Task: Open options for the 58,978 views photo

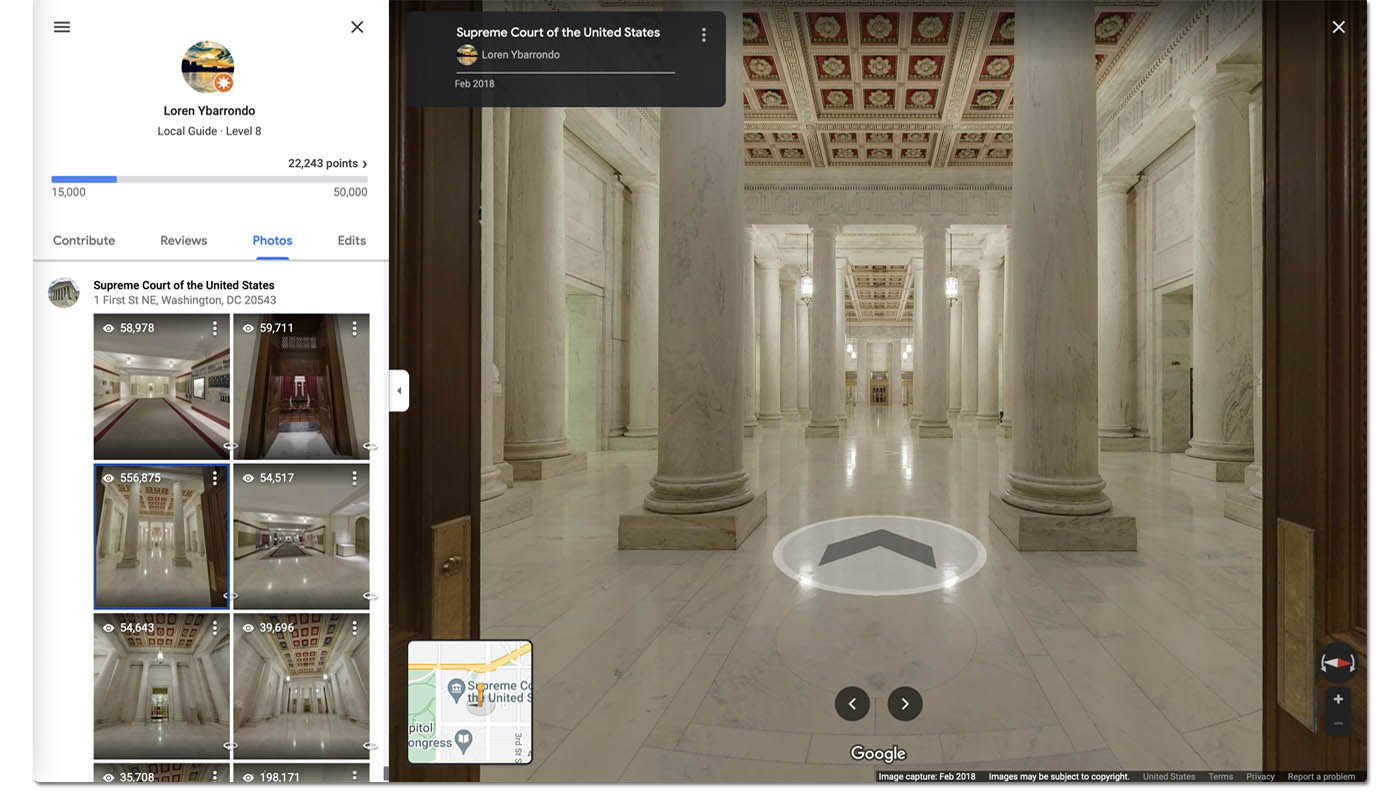Action: pyautogui.click(x=214, y=328)
